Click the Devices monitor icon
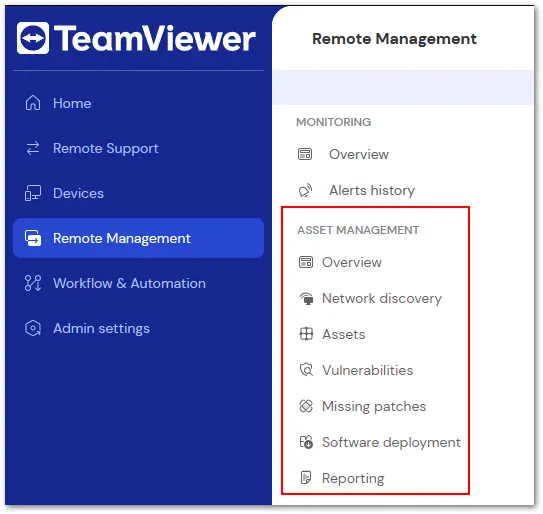The width and height of the screenshot is (543, 514). [x=33, y=193]
